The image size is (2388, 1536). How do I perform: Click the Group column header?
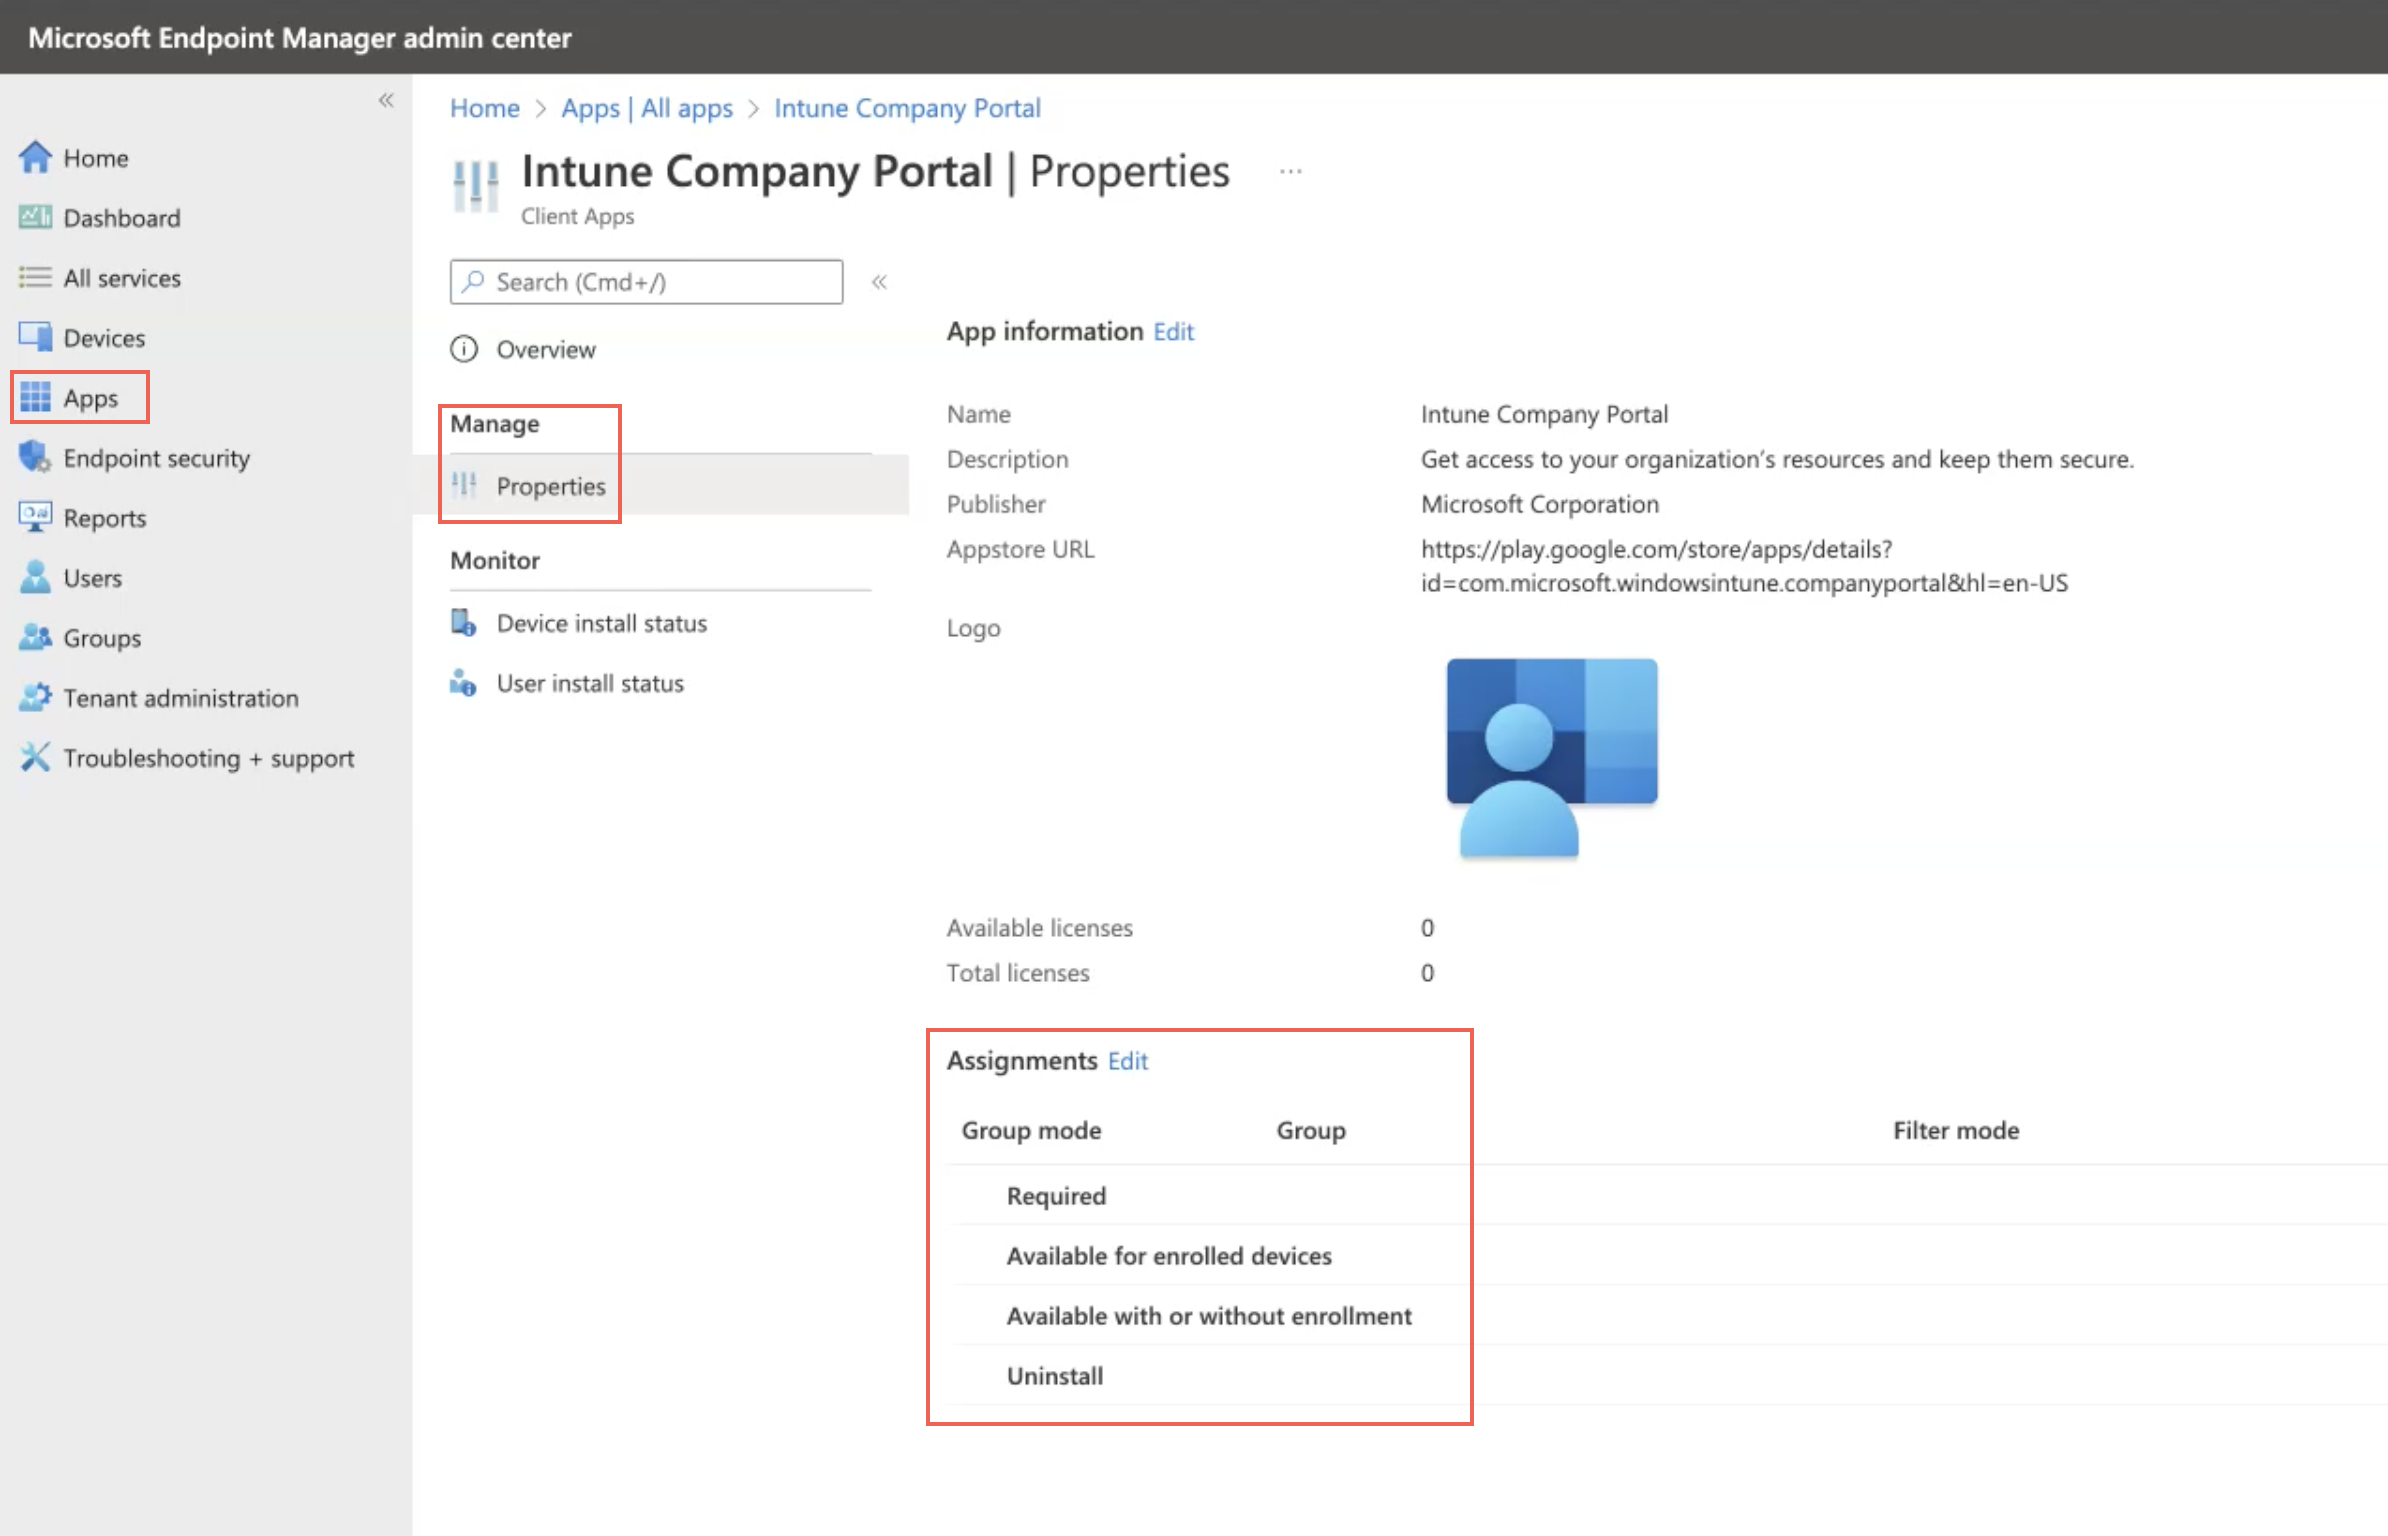(1311, 1130)
